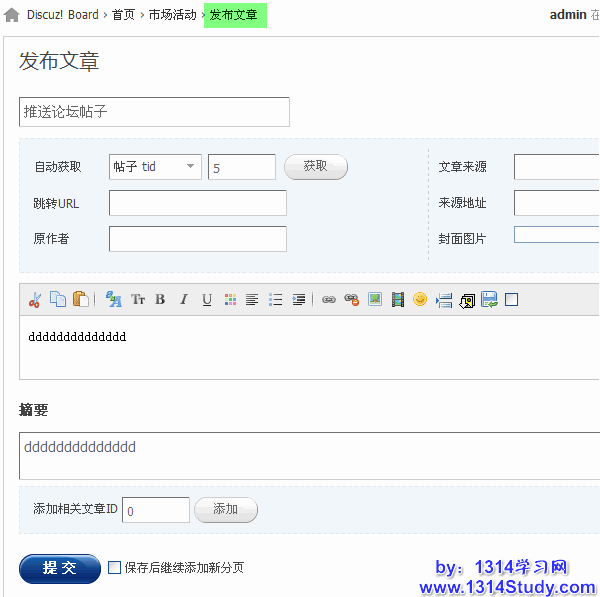Viewport: 600px width, 597px height.
Task: Open 市场活动 breadcrumb link
Action: (x=172, y=15)
